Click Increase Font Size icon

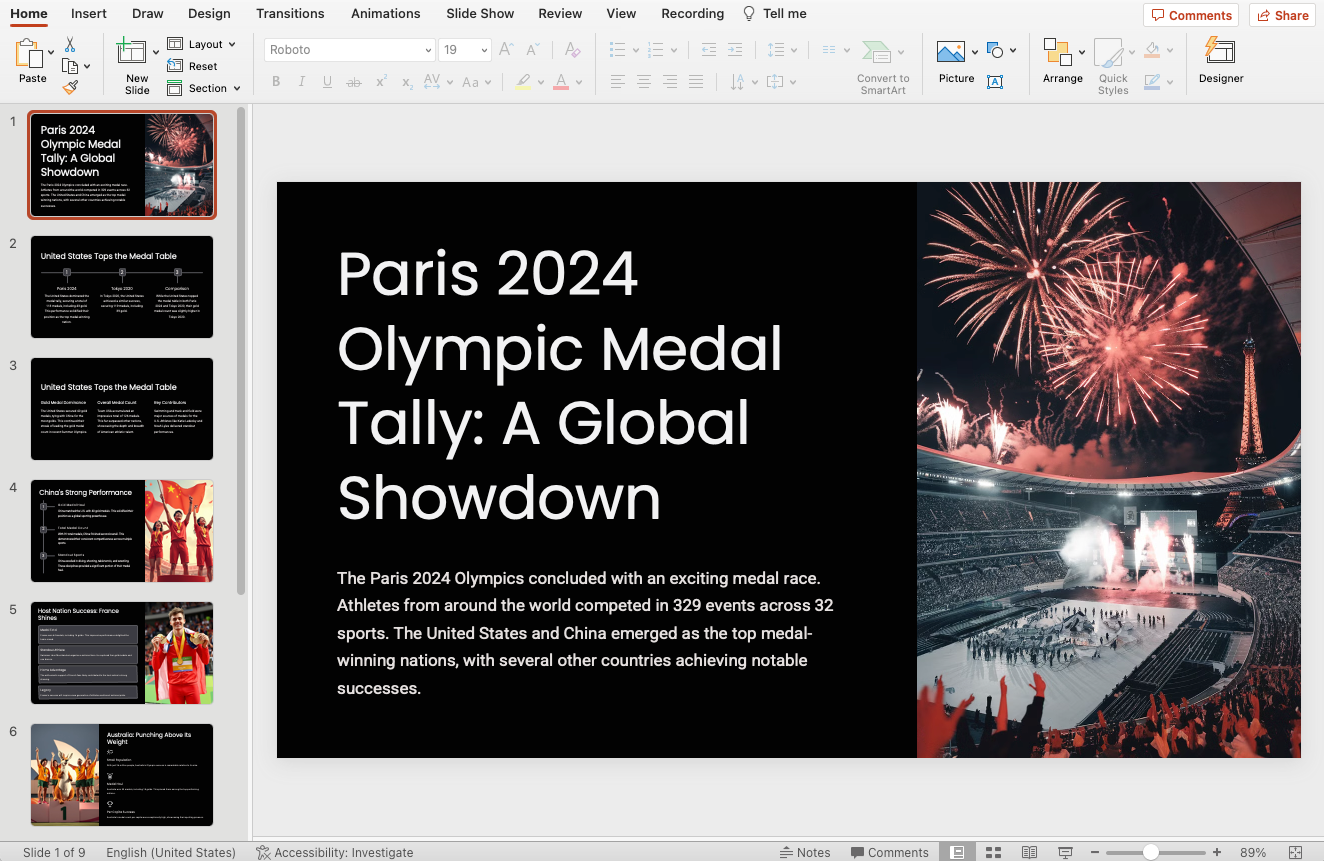(x=507, y=49)
